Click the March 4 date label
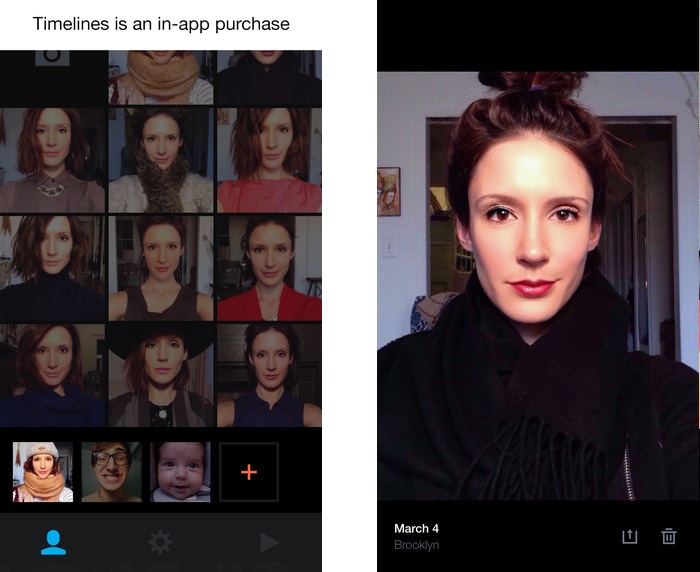700x572 pixels. pos(416,529)
